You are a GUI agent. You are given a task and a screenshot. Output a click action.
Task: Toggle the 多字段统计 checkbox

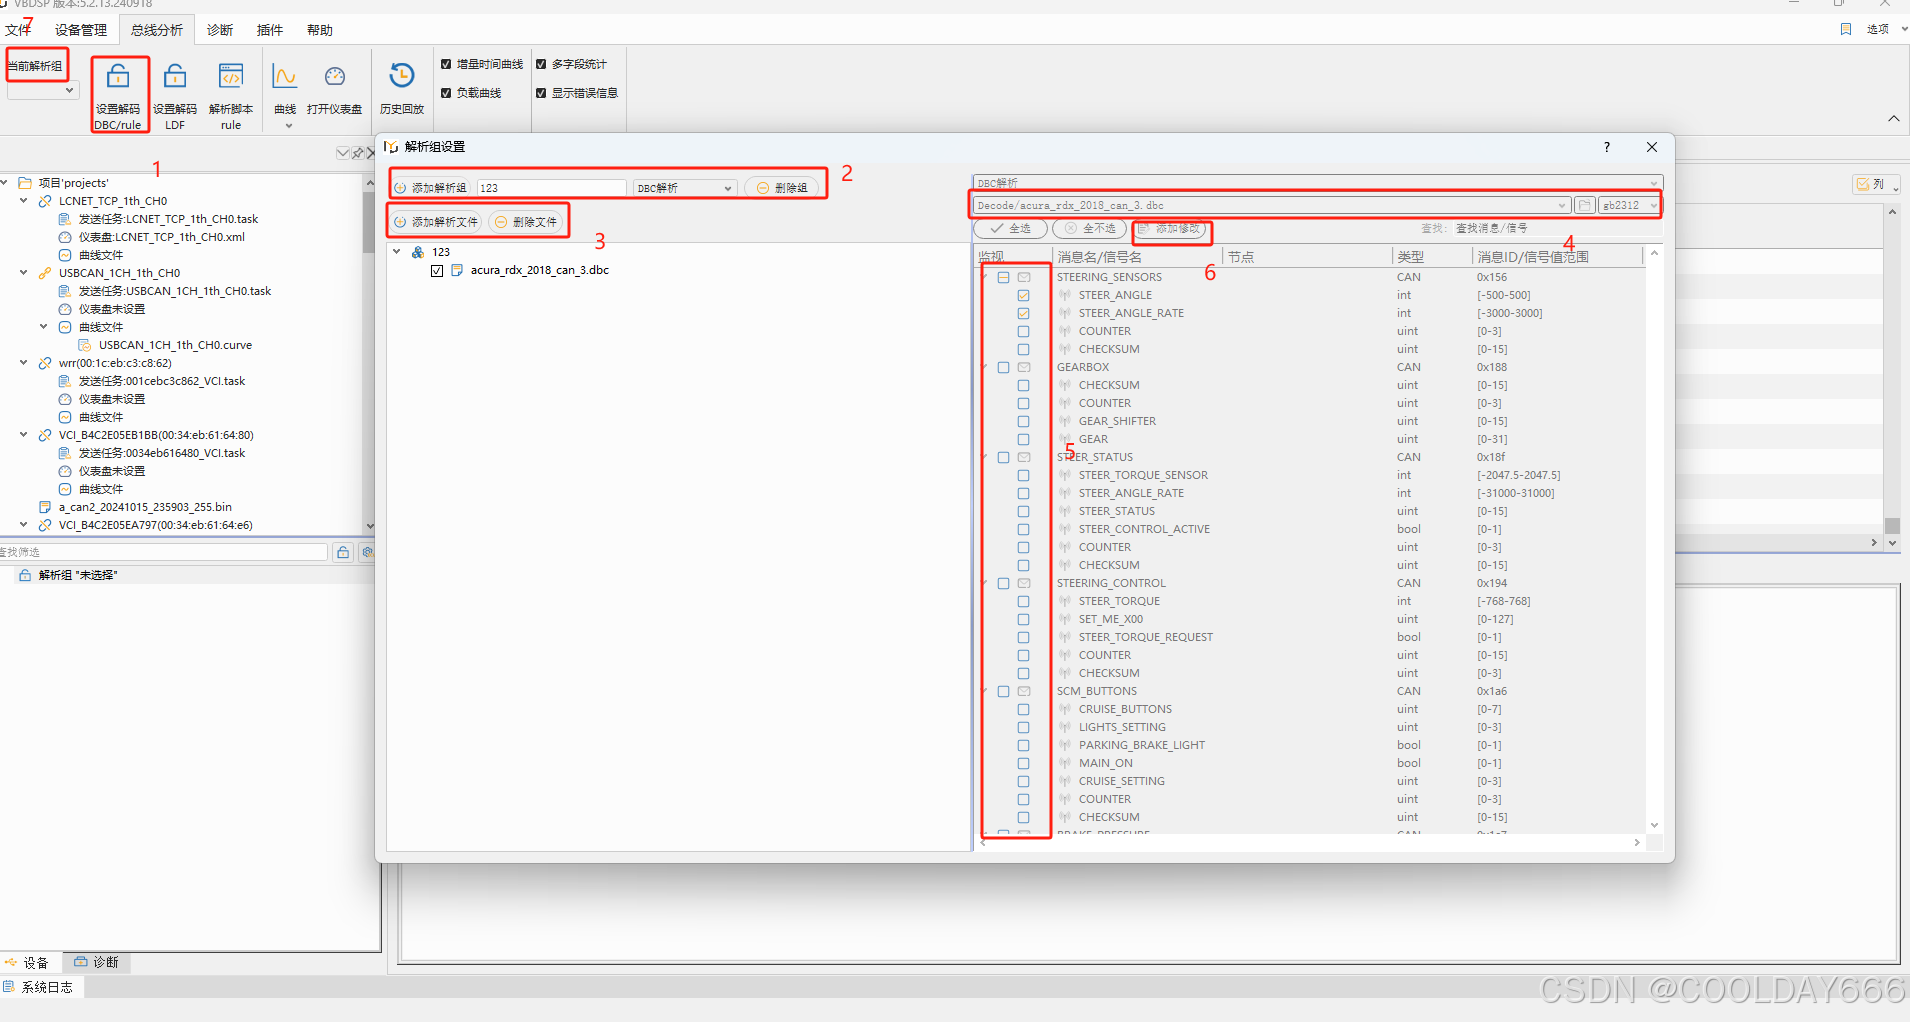click(x=541, y=64)
